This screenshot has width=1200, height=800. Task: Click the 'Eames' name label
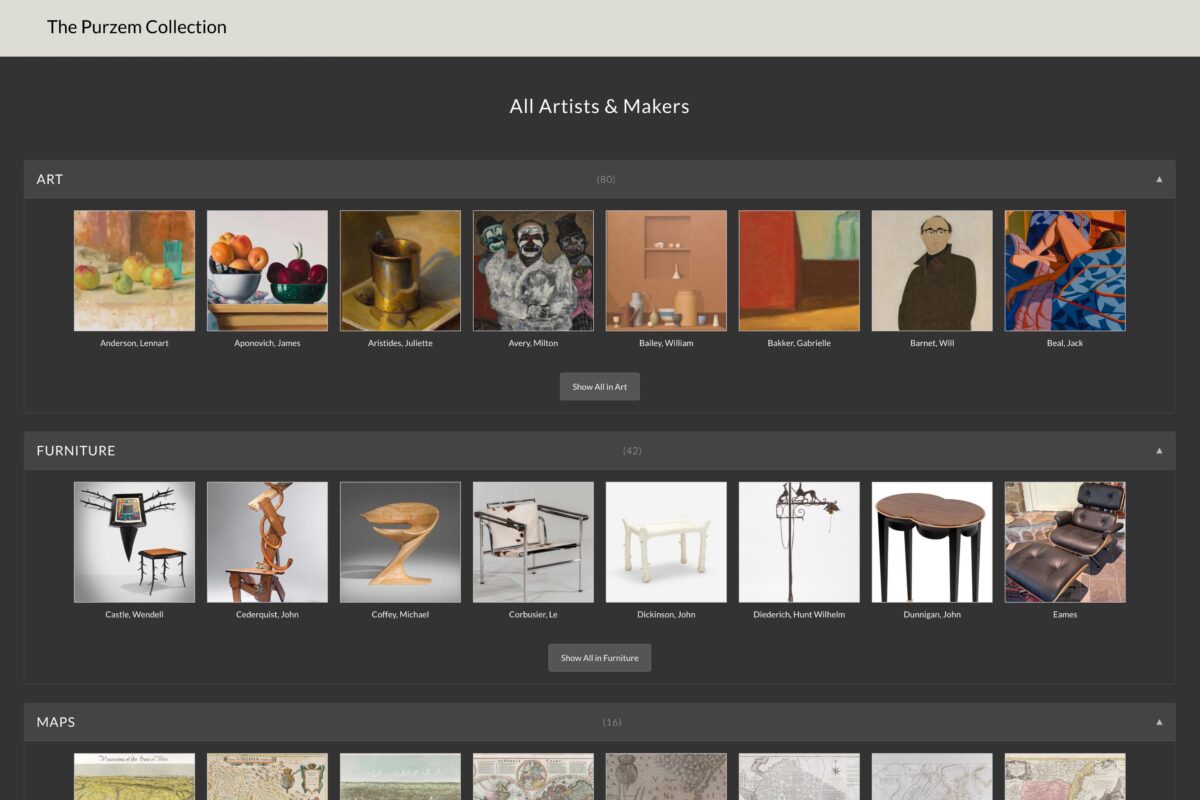[x=1065, y=615]
